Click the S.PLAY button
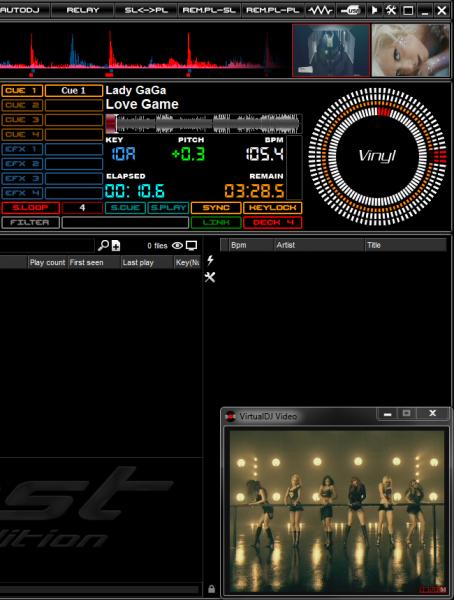This screenshot has height=600, width=454. click(168, 208)
